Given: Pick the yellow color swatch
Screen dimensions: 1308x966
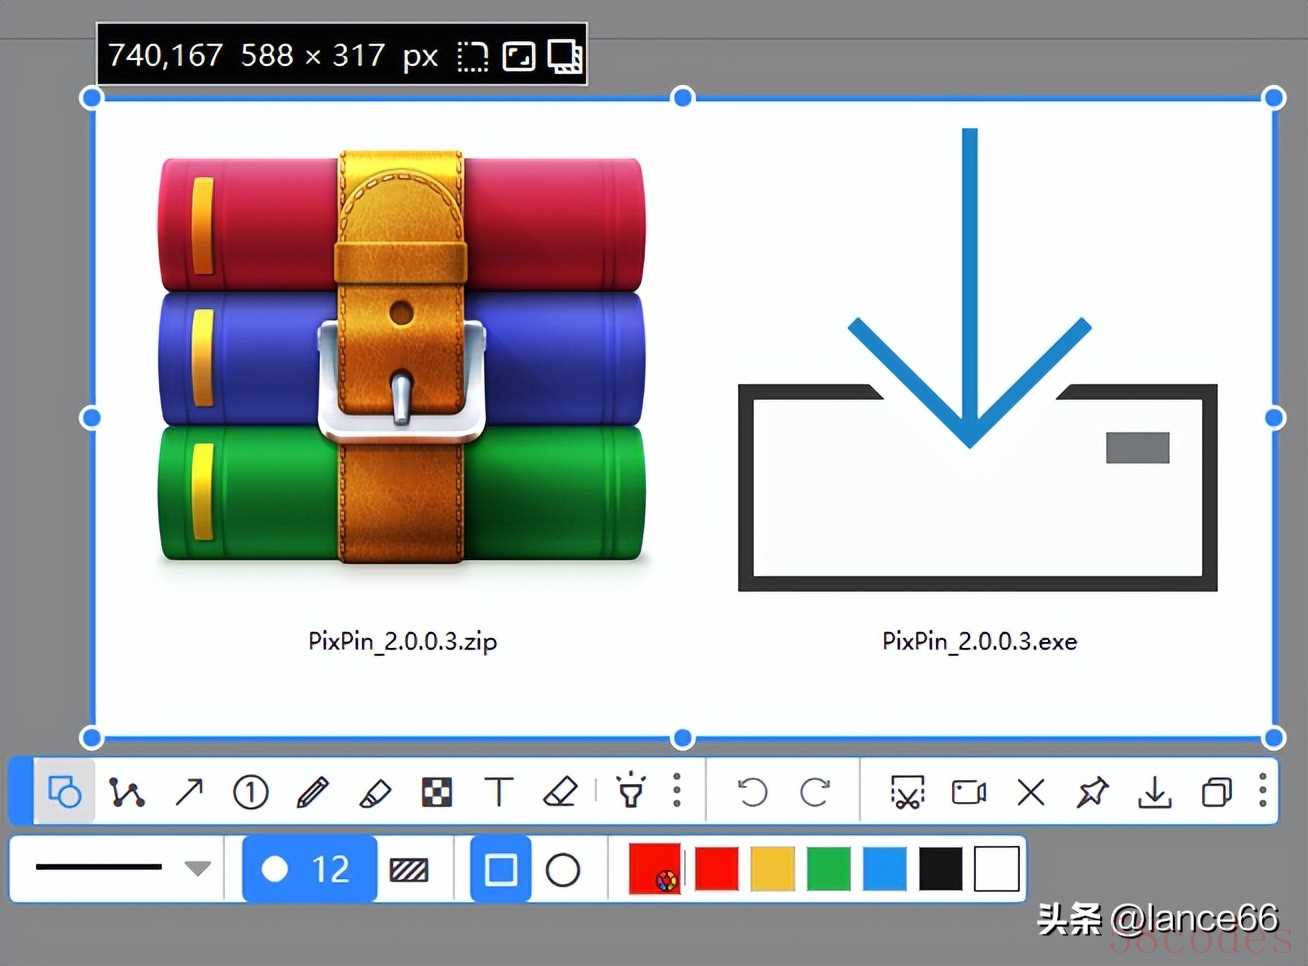Looking at the screenshot, I should coord(772,868).
